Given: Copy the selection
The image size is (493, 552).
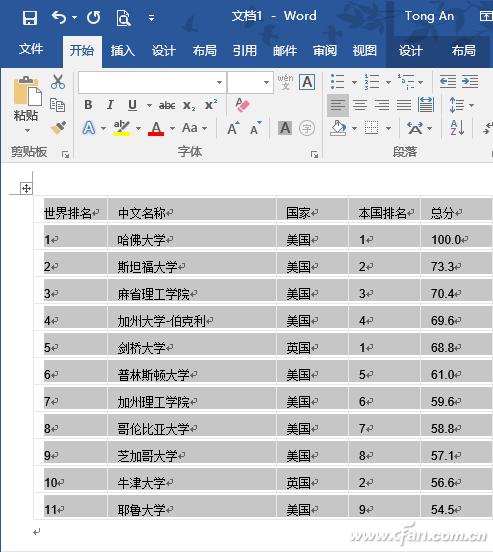Looking at the screenshot, I should click(57, 105).
